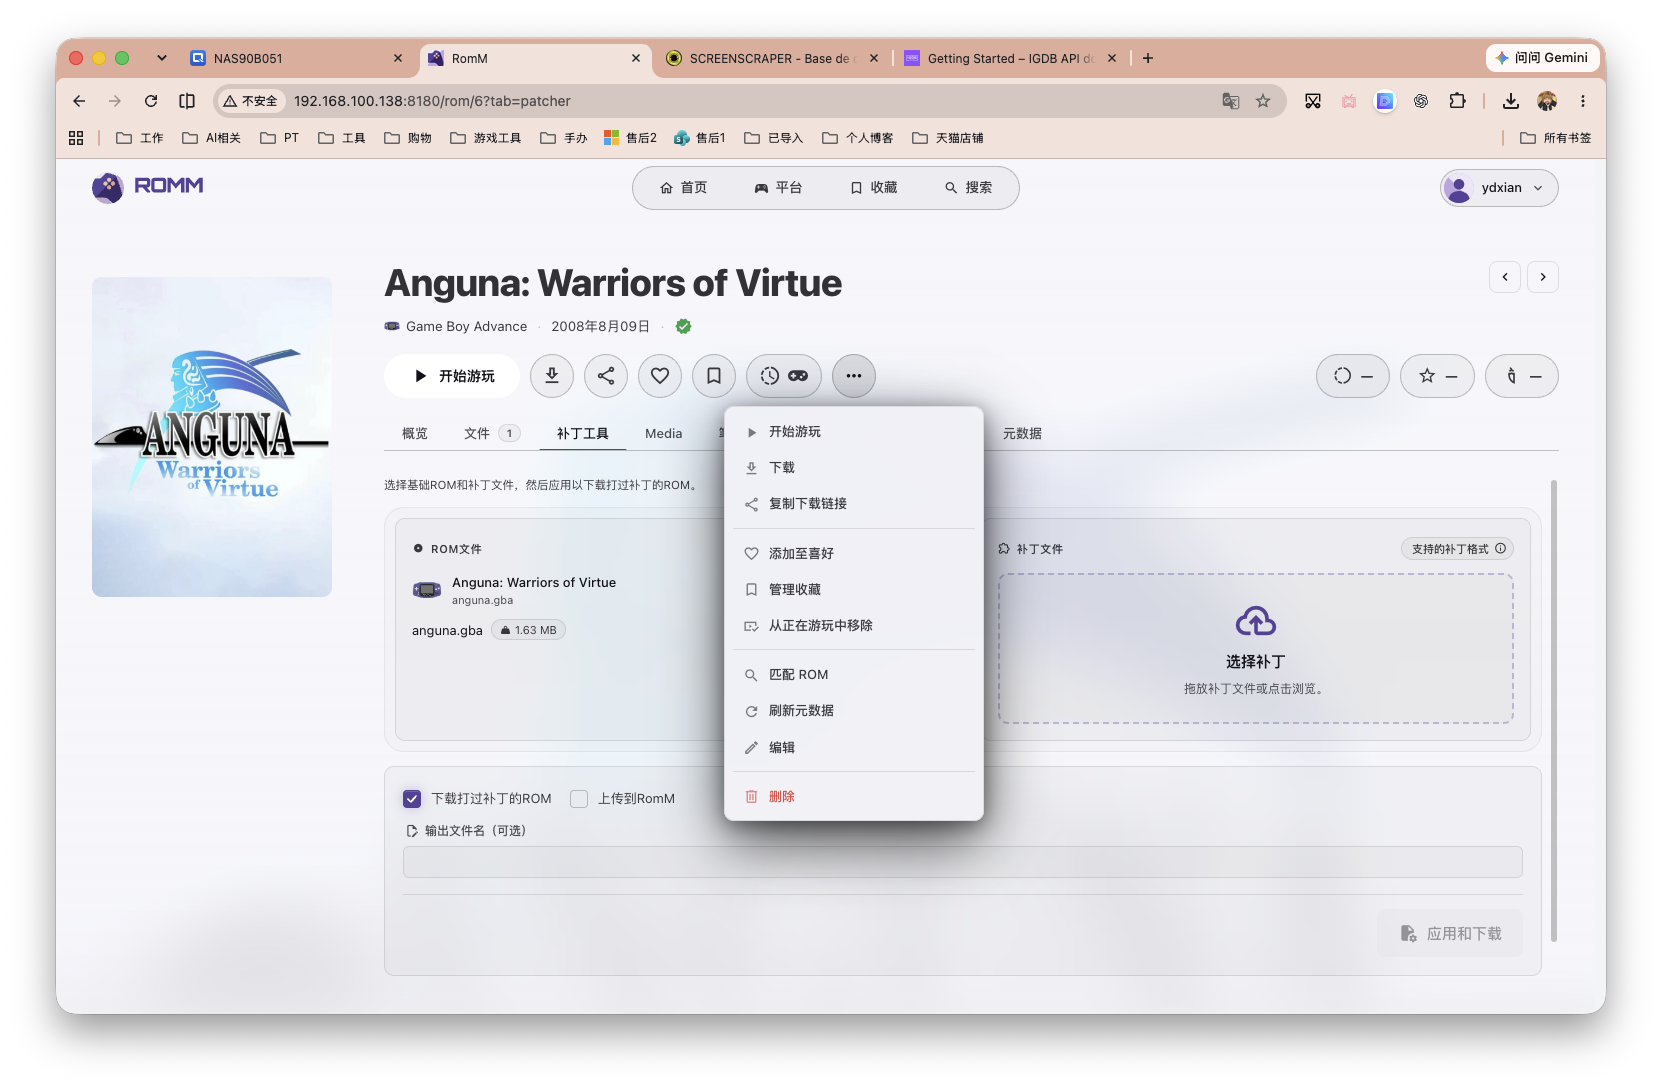Open the 个人博客 bookmarks folder

point(858,138)
